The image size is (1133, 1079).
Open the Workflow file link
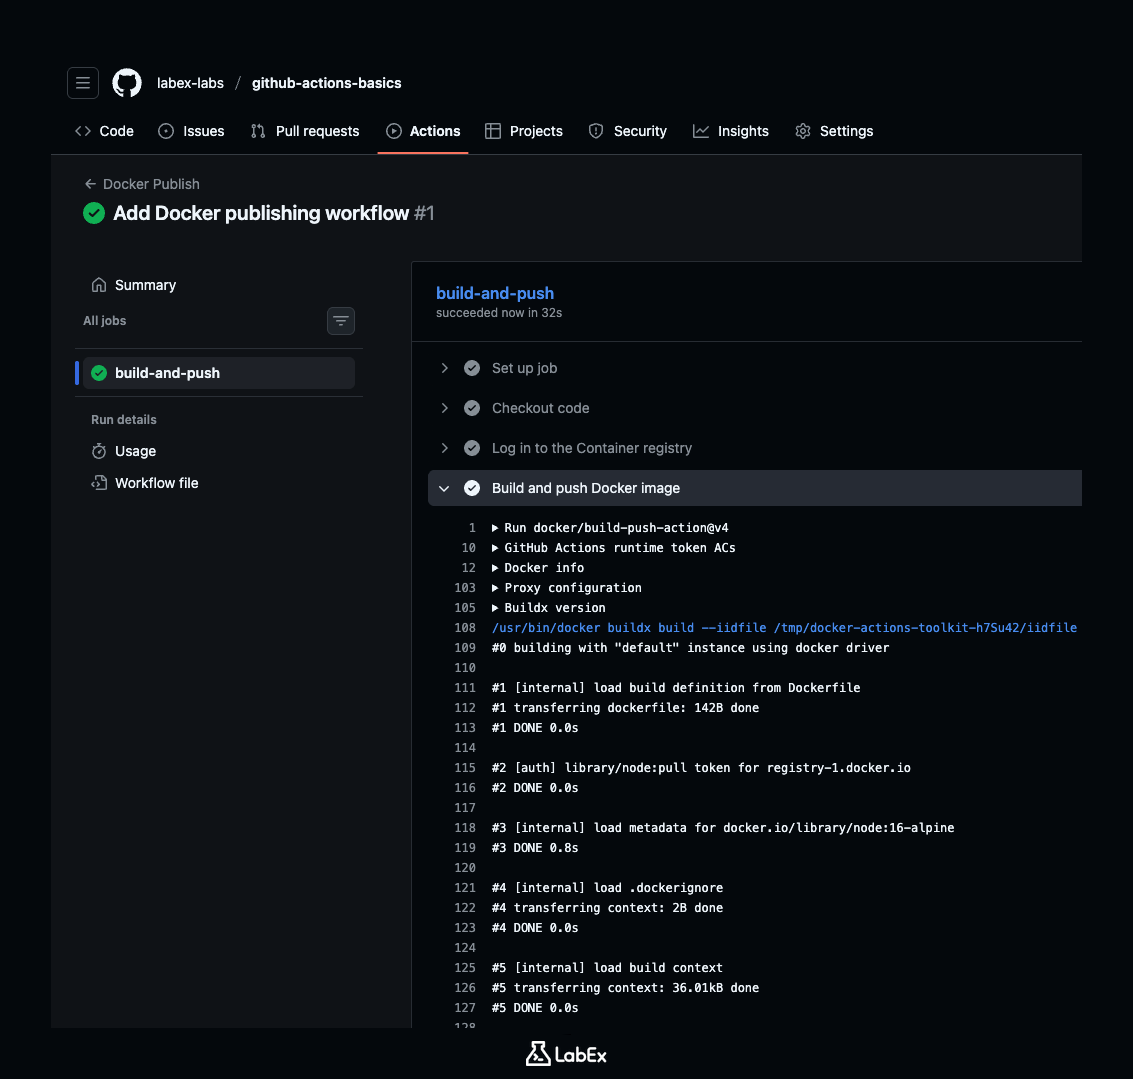pyautogui.click(x=156, y=483)
